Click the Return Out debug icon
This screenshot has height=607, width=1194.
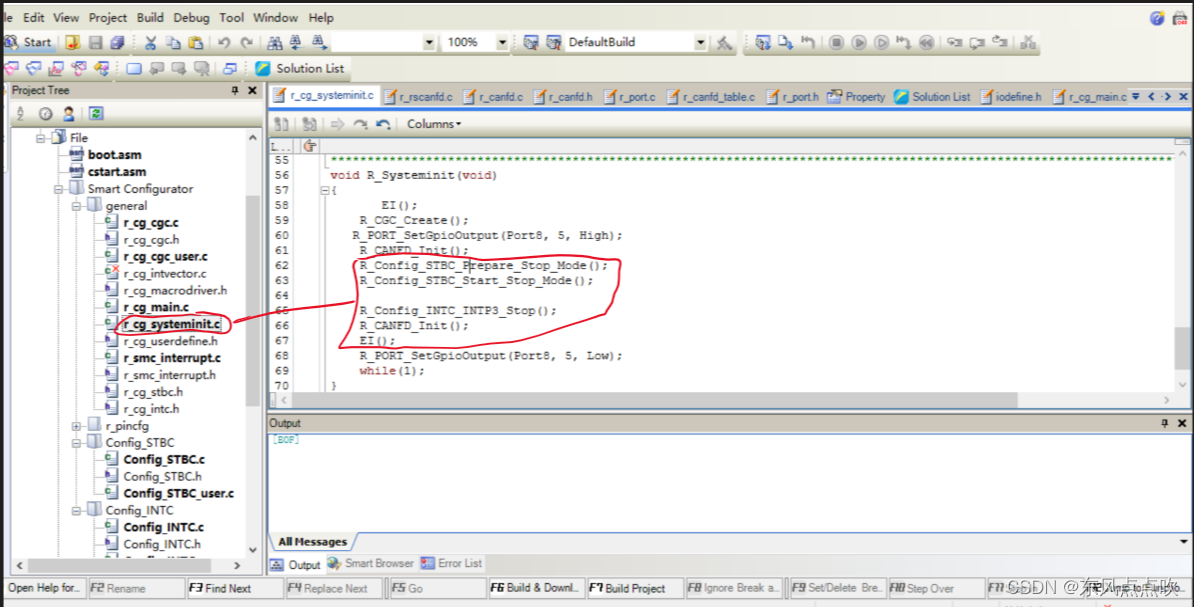point(1000,43)
